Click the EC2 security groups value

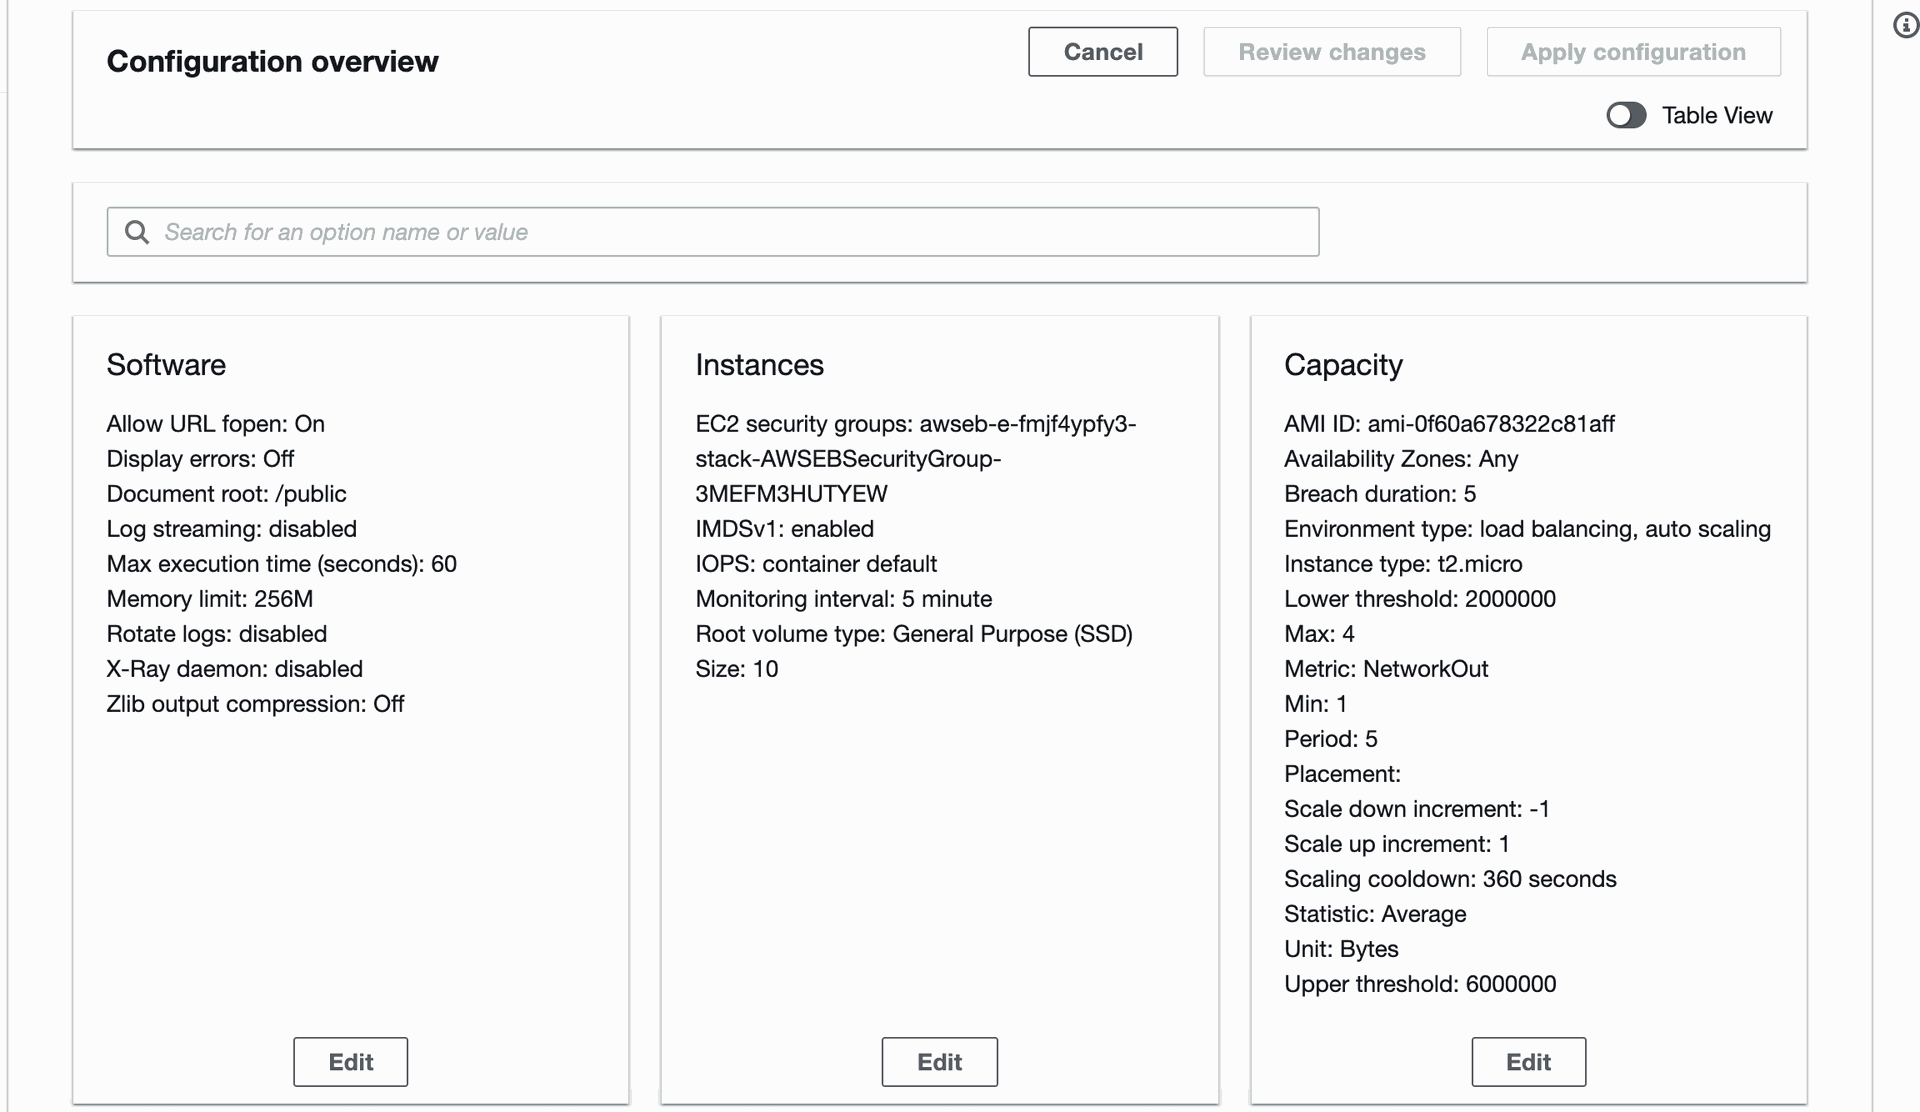(x=916, y=459)
